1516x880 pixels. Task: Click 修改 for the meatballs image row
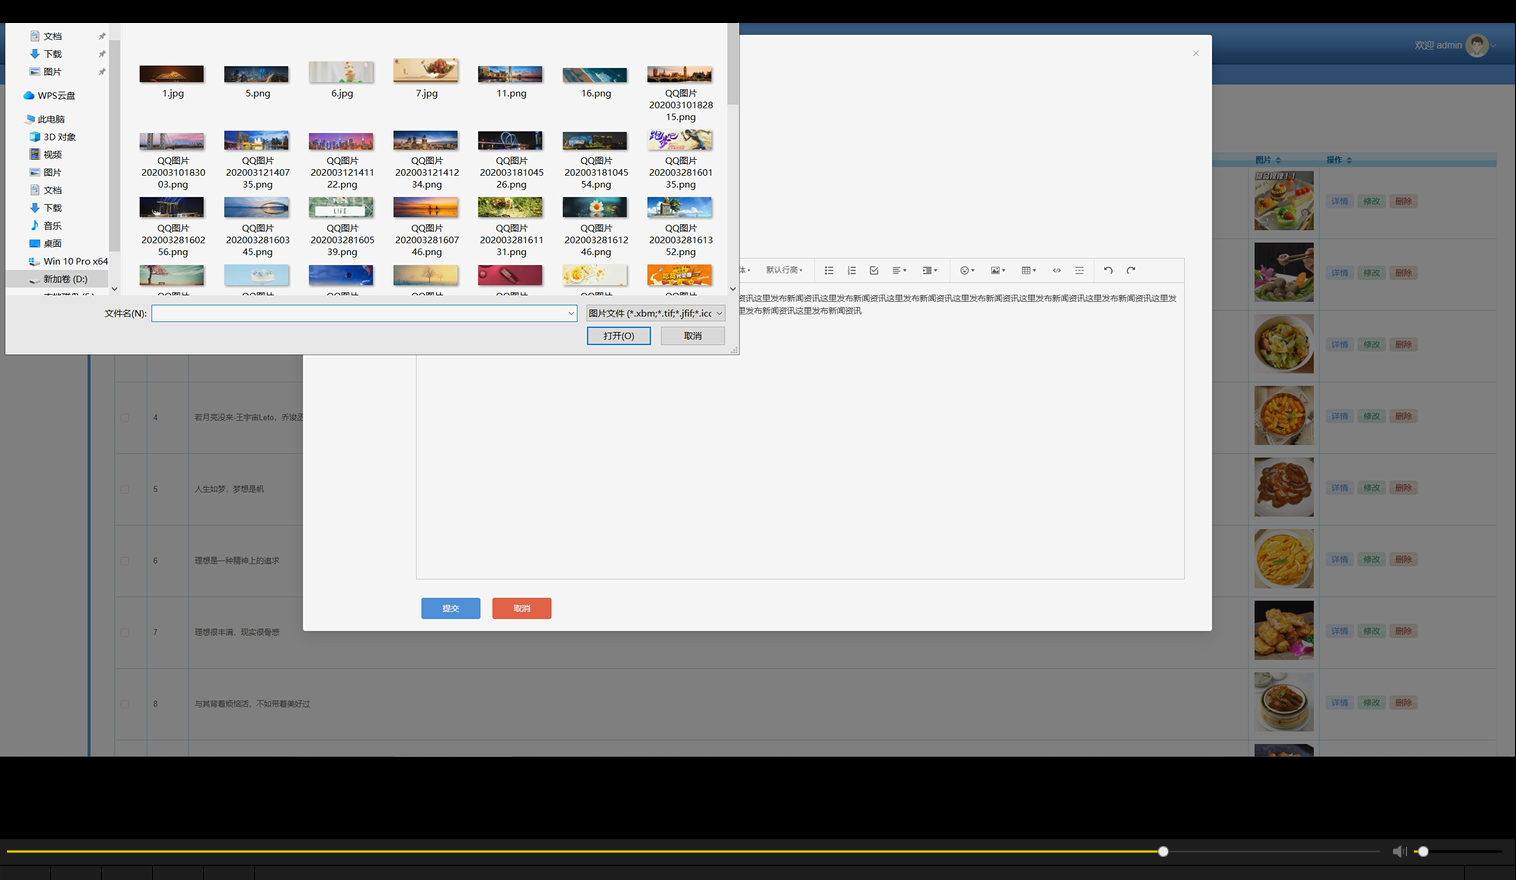(1372, 273)
